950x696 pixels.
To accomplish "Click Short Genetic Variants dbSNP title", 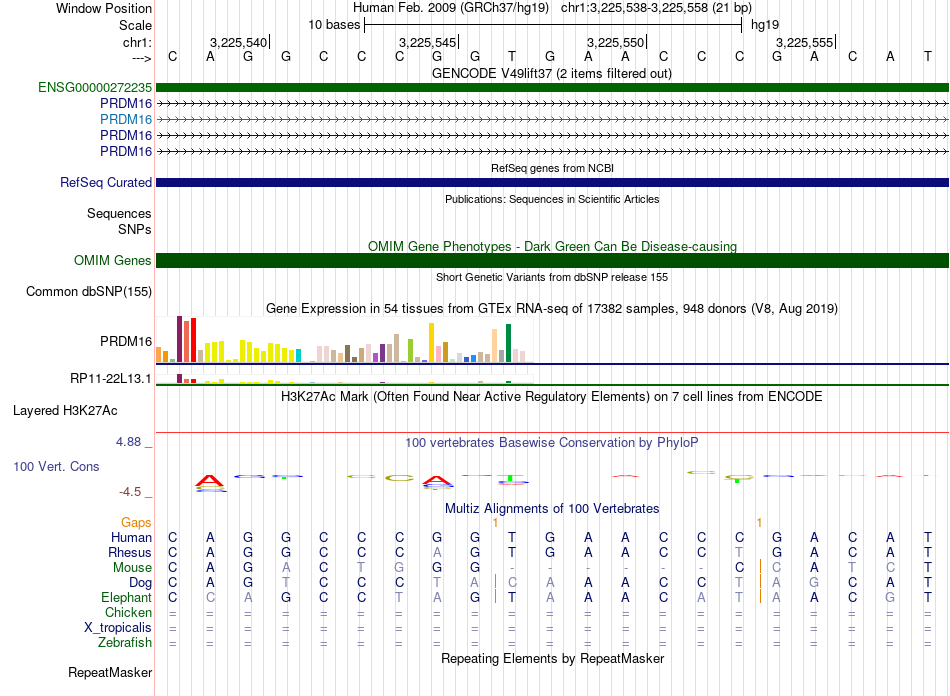I will point(552,277).
